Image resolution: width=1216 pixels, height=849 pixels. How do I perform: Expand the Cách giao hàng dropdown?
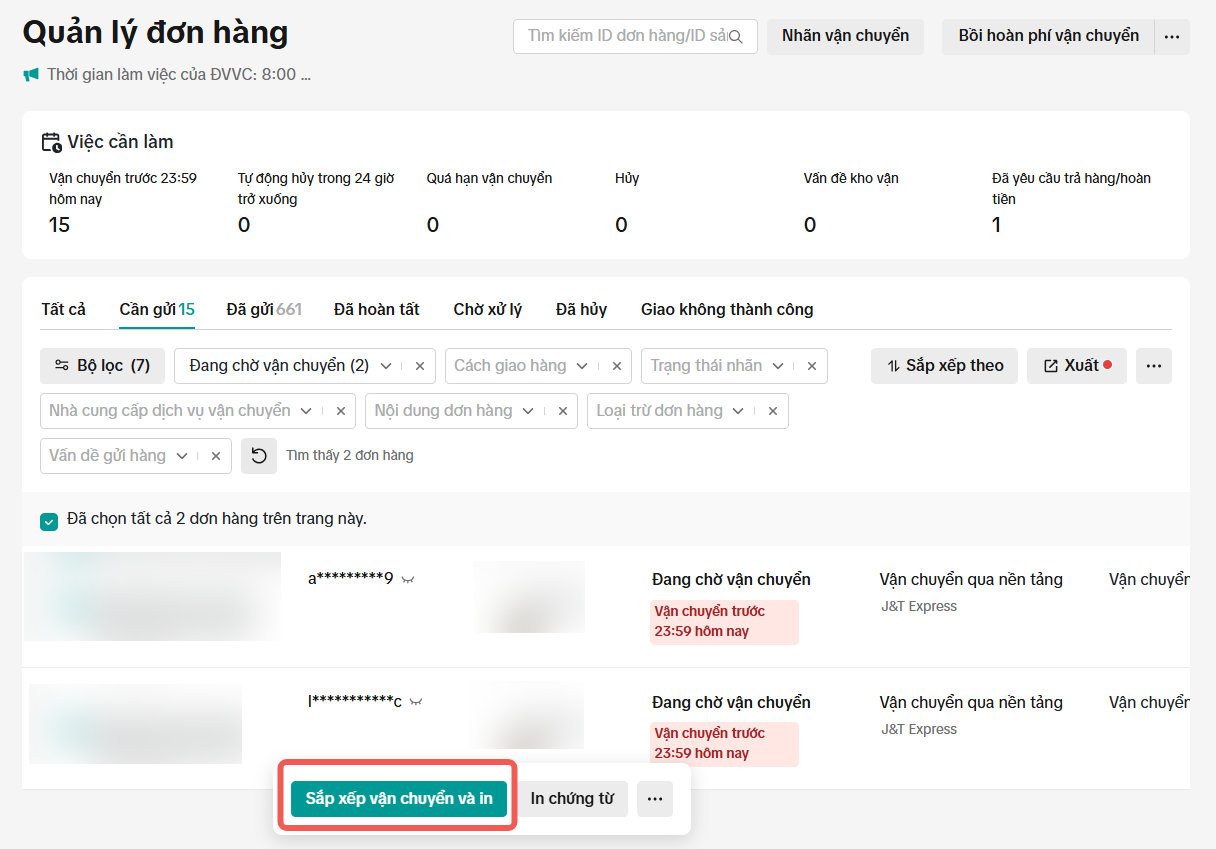pos(584,366)
